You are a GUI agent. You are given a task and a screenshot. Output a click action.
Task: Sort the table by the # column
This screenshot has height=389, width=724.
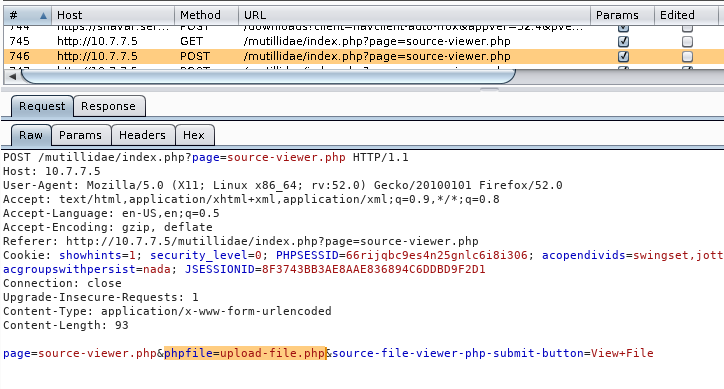(x=27, y=15)
